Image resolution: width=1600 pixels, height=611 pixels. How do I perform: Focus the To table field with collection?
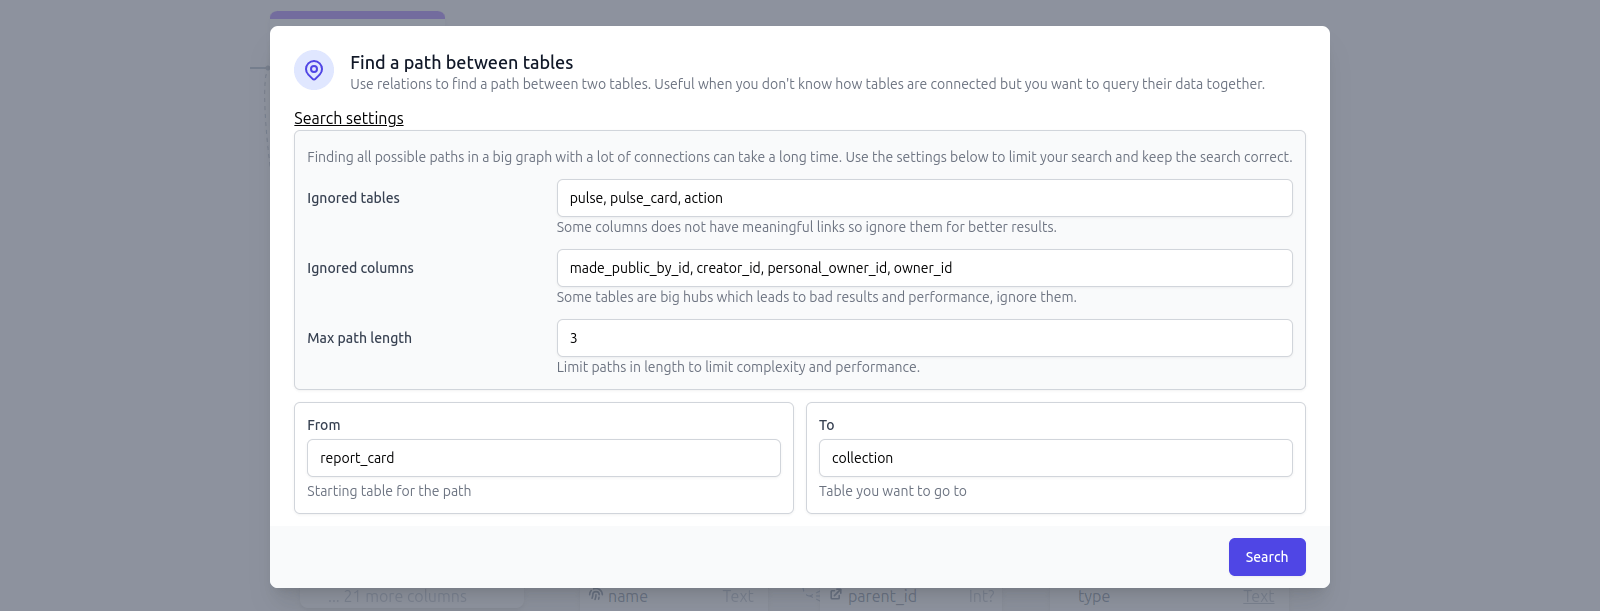point(1055,458)
